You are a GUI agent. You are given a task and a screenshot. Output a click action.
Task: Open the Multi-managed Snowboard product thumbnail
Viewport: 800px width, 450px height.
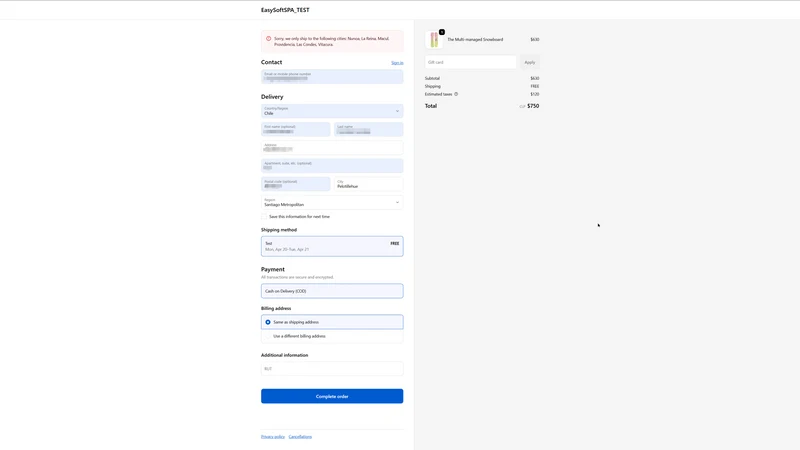(434, 39)
